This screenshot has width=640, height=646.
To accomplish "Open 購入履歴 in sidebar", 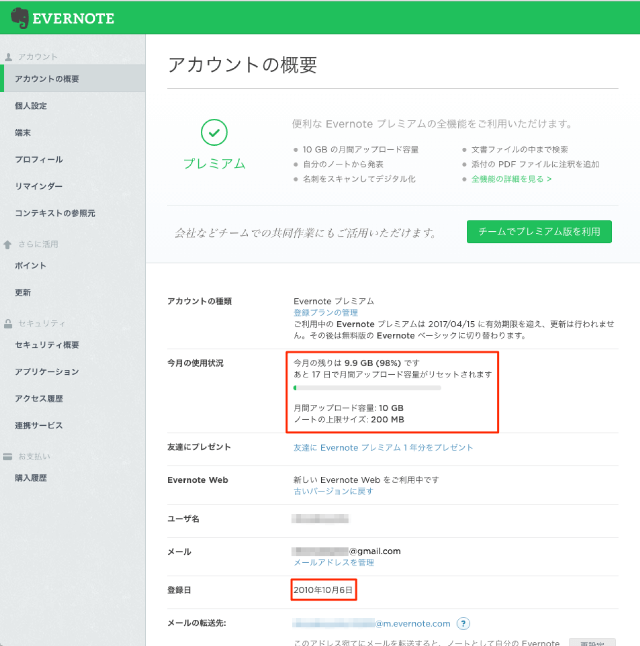I will click(30, 478).
